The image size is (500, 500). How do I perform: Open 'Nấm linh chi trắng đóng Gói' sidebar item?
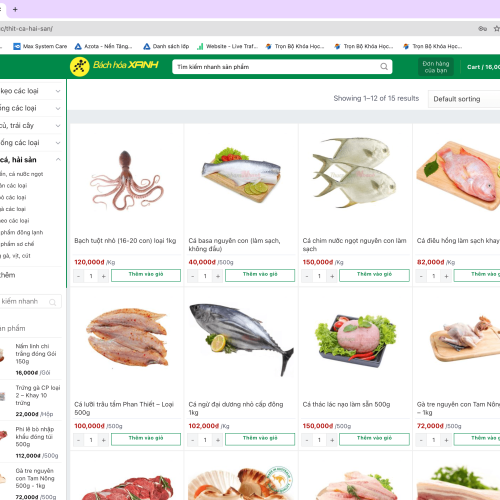[x=36, y=354]
